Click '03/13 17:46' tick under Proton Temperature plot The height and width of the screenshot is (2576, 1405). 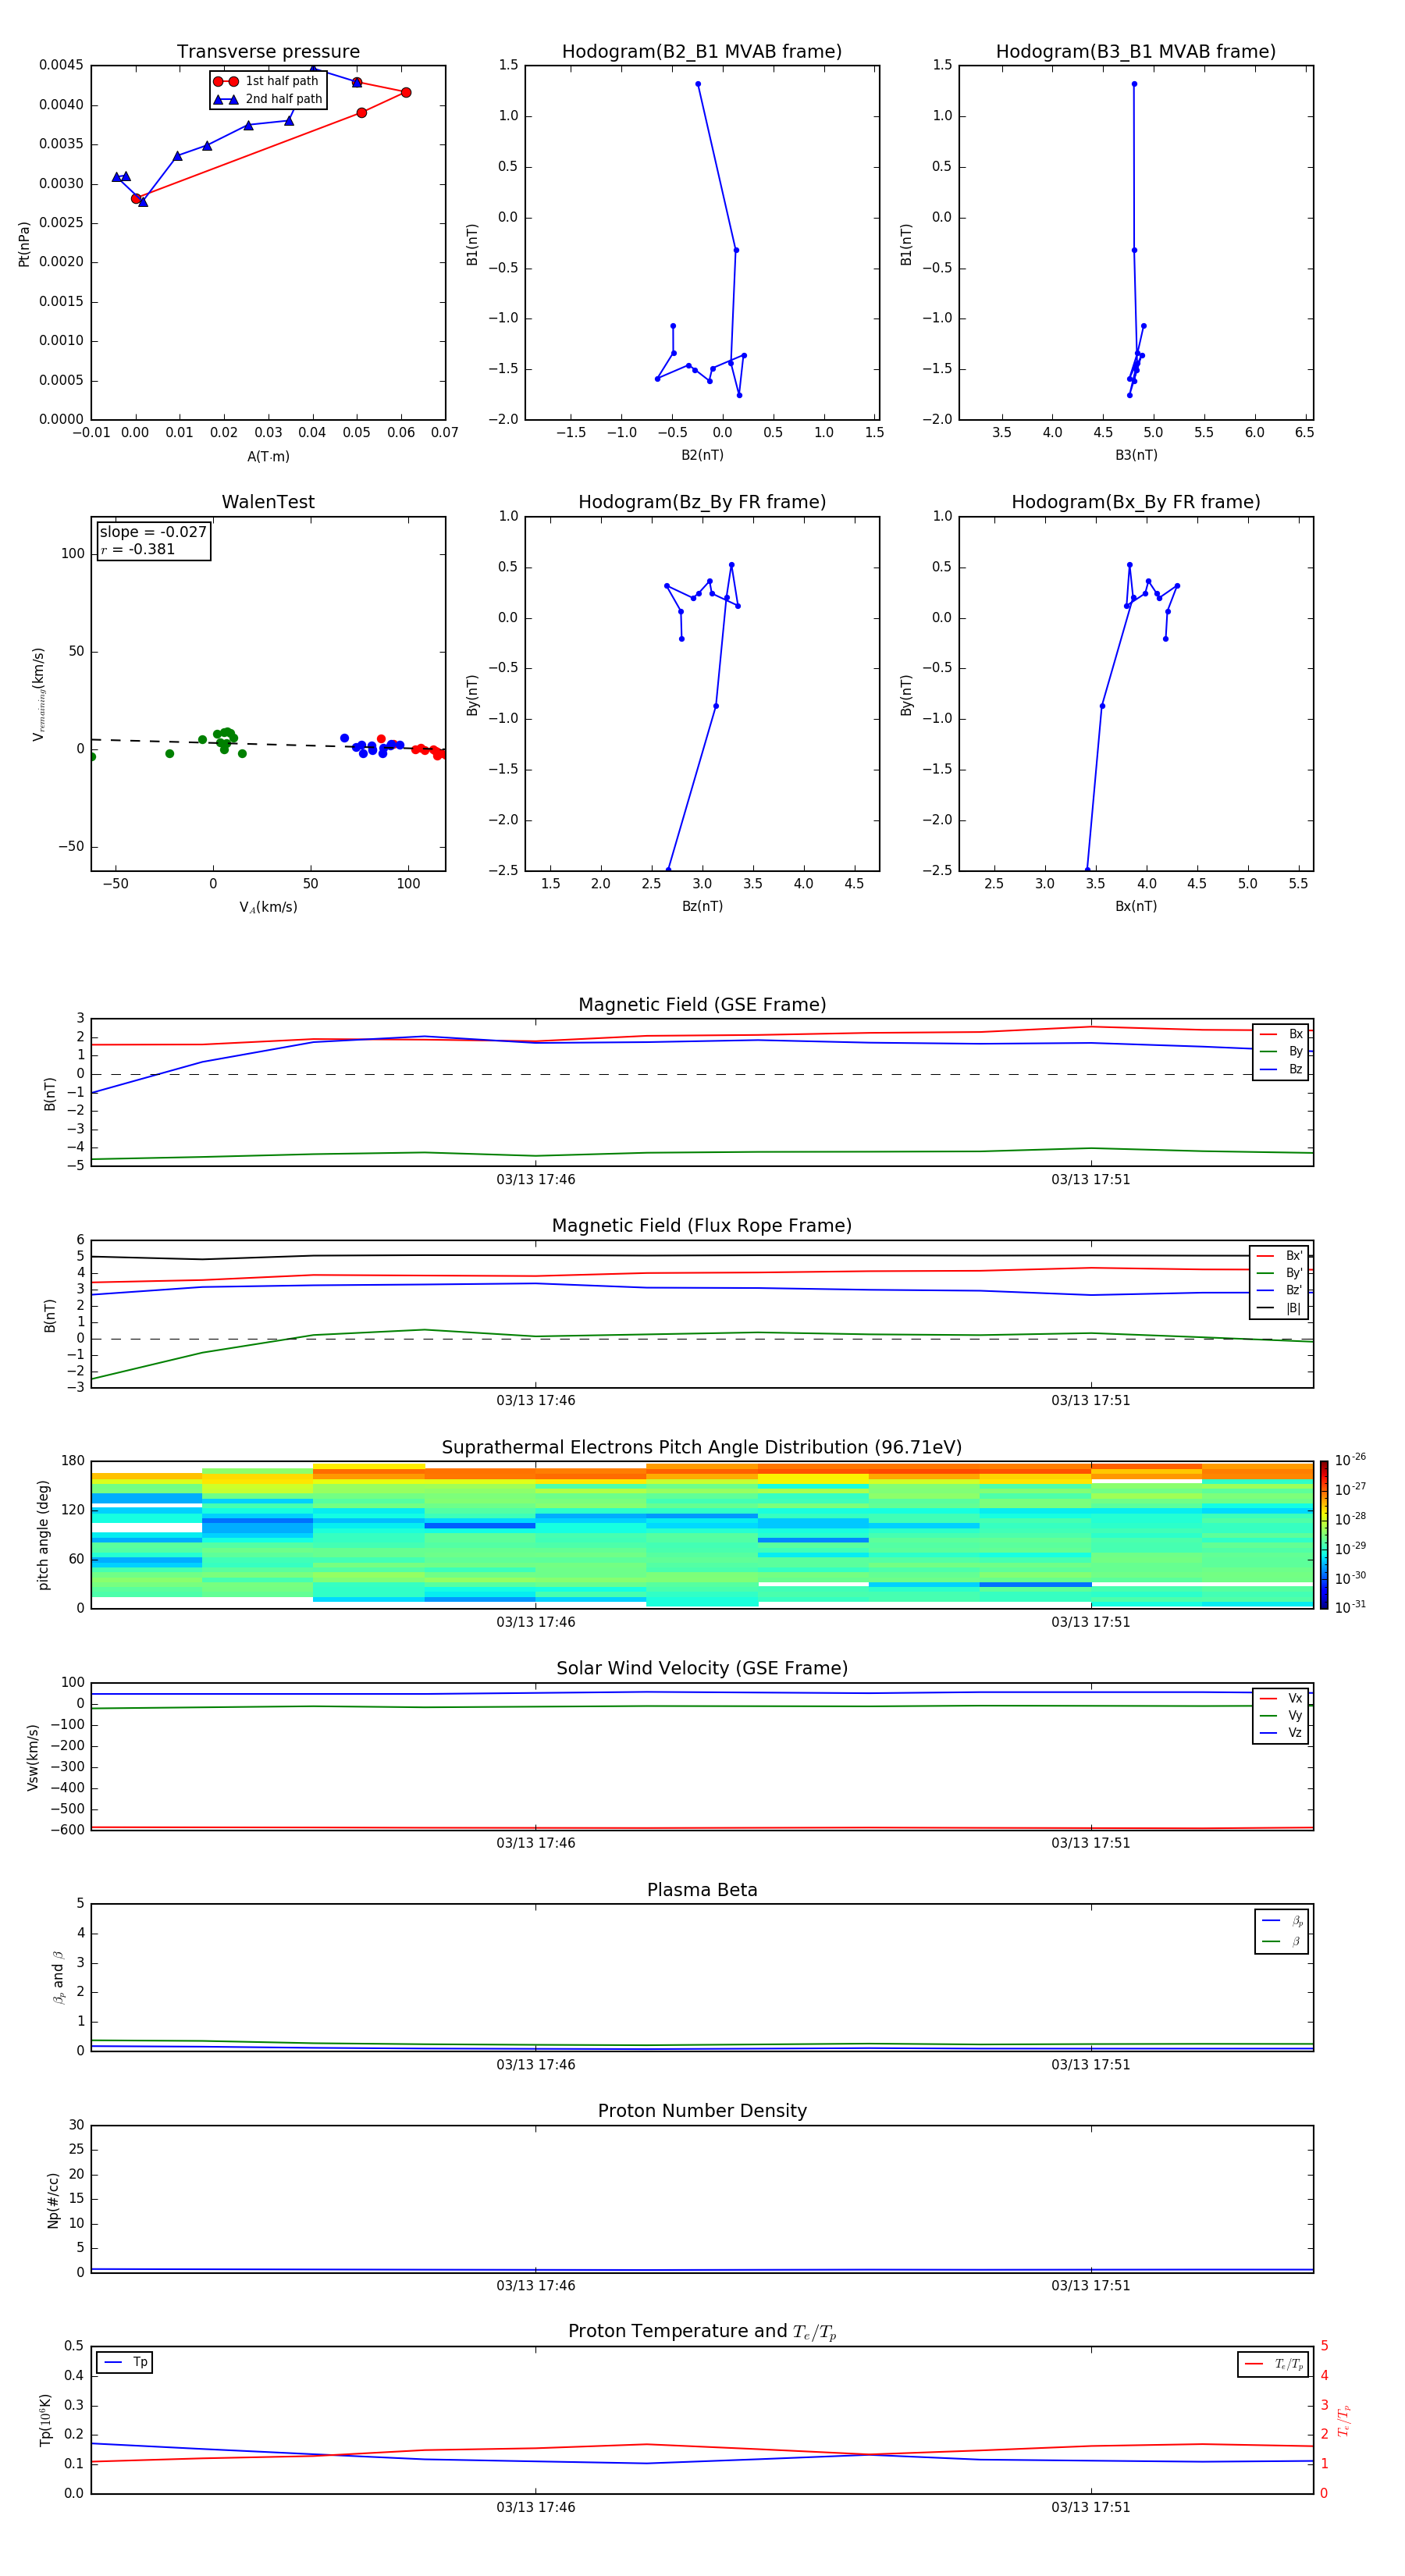pos(536,2507)
